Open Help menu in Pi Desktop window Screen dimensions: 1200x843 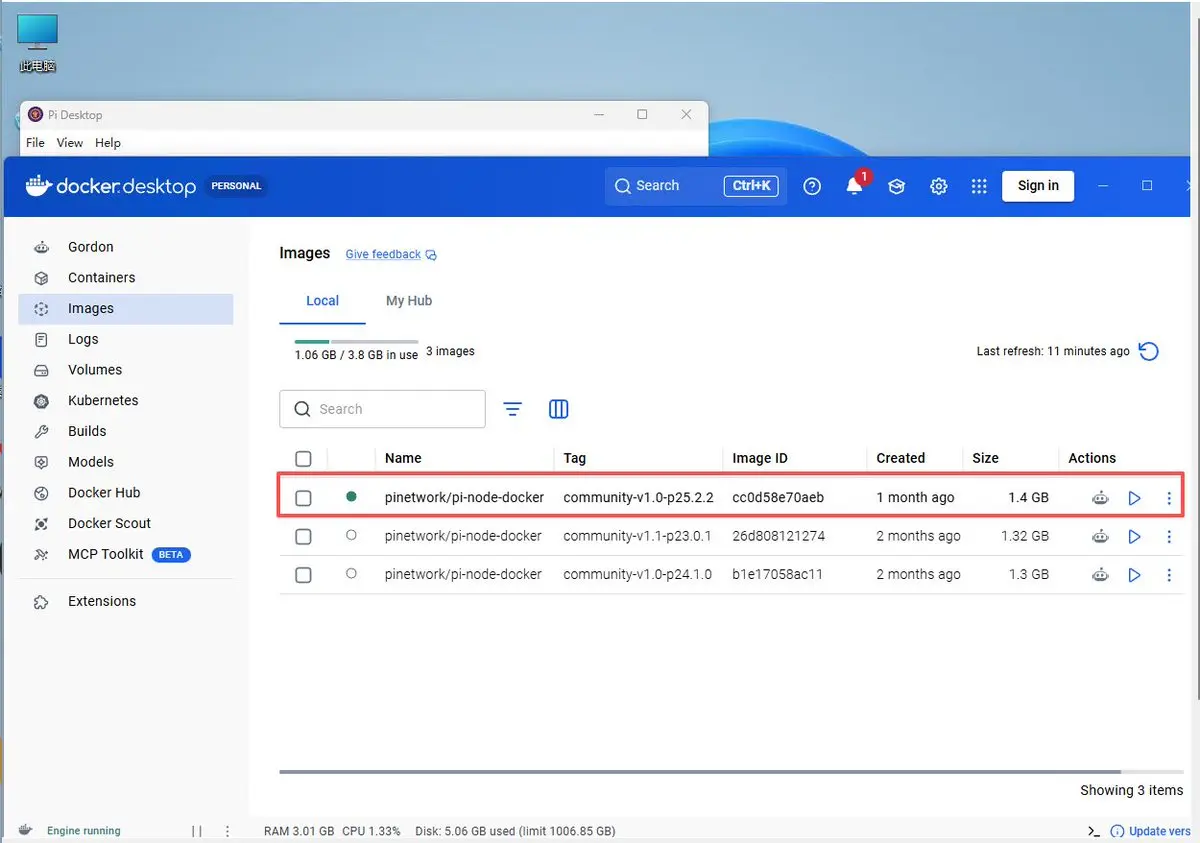108,143
